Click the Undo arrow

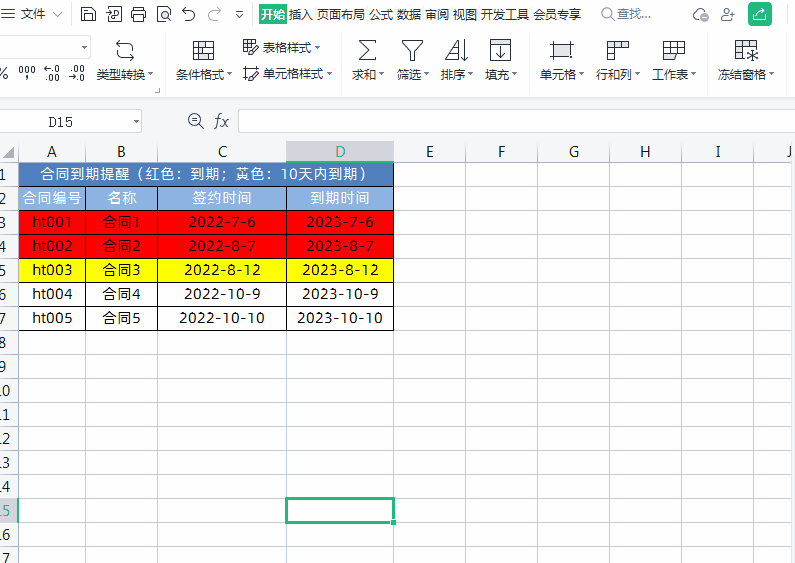click(189, 14)
